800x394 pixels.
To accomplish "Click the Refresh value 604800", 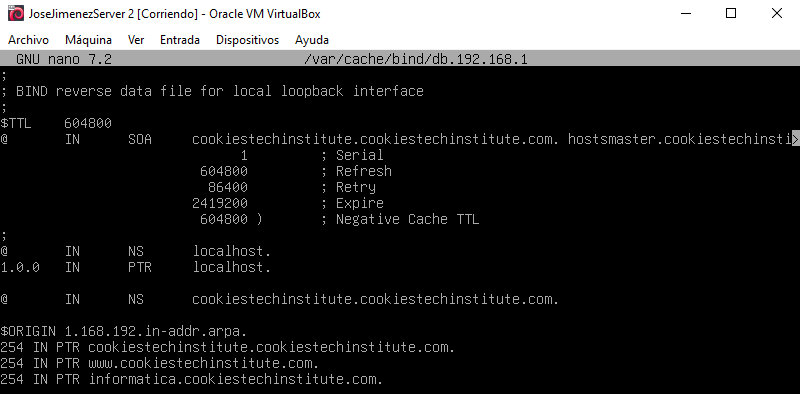I will pyautogui.click(x=224, y=171).
